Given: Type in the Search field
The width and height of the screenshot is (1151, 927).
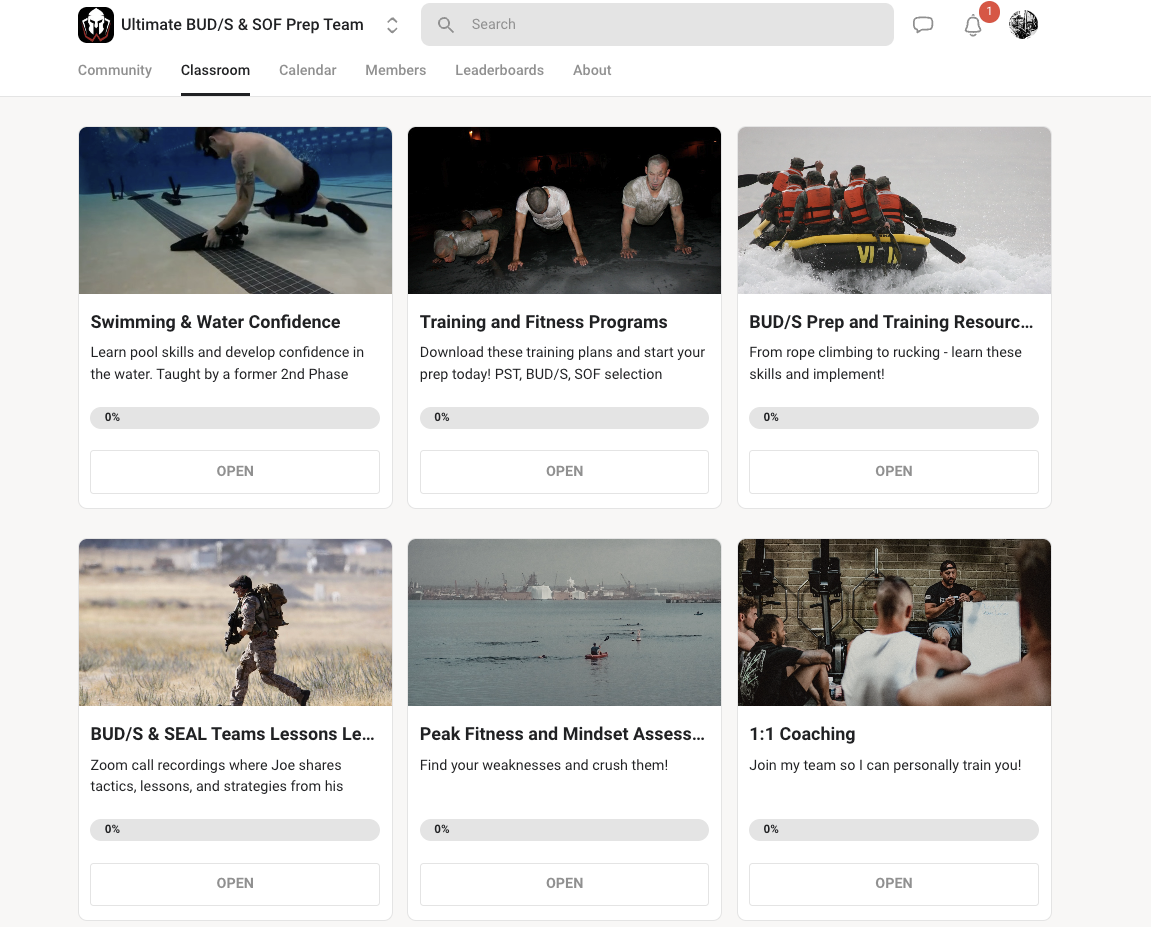Looking at the screenshot, I should coord(670,25).
